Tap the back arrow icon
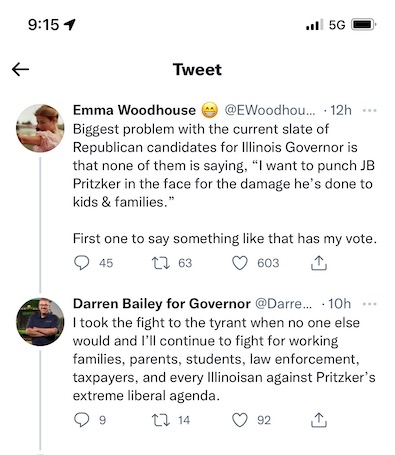This screenshot has width=395, height=455. [x=20, y=69]
